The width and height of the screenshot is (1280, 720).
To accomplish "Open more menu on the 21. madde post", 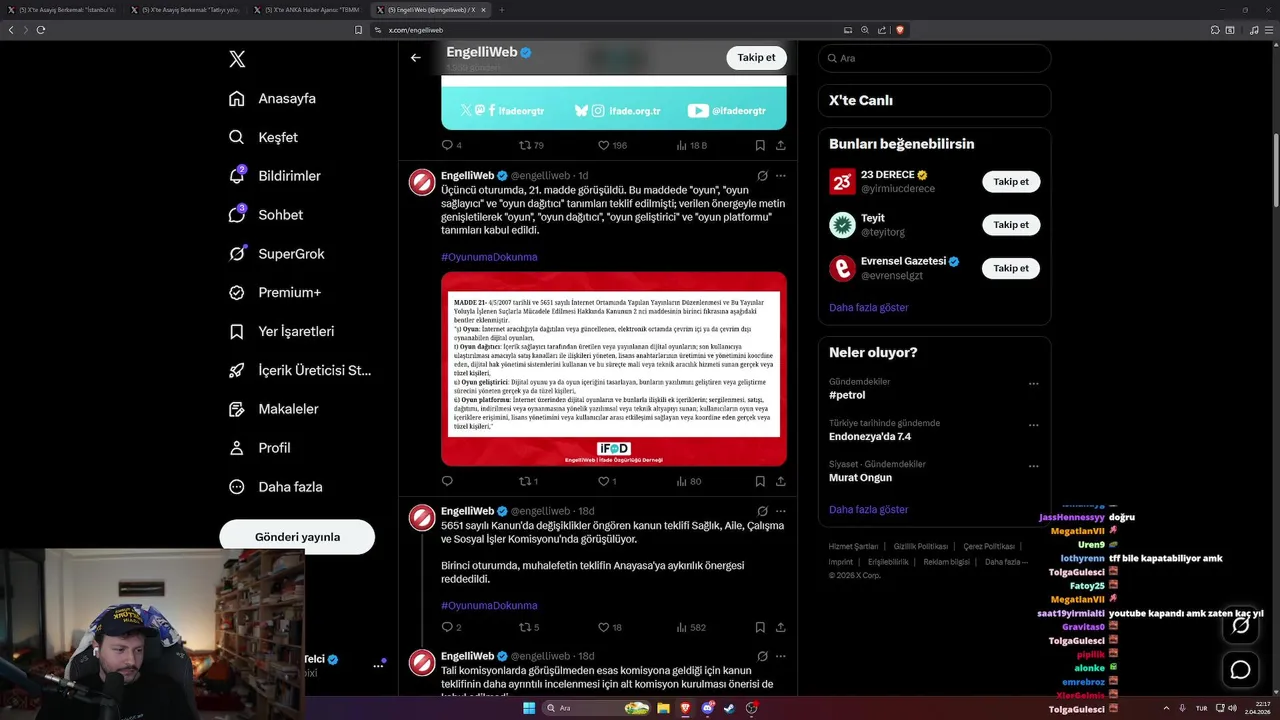I will 780,176.
